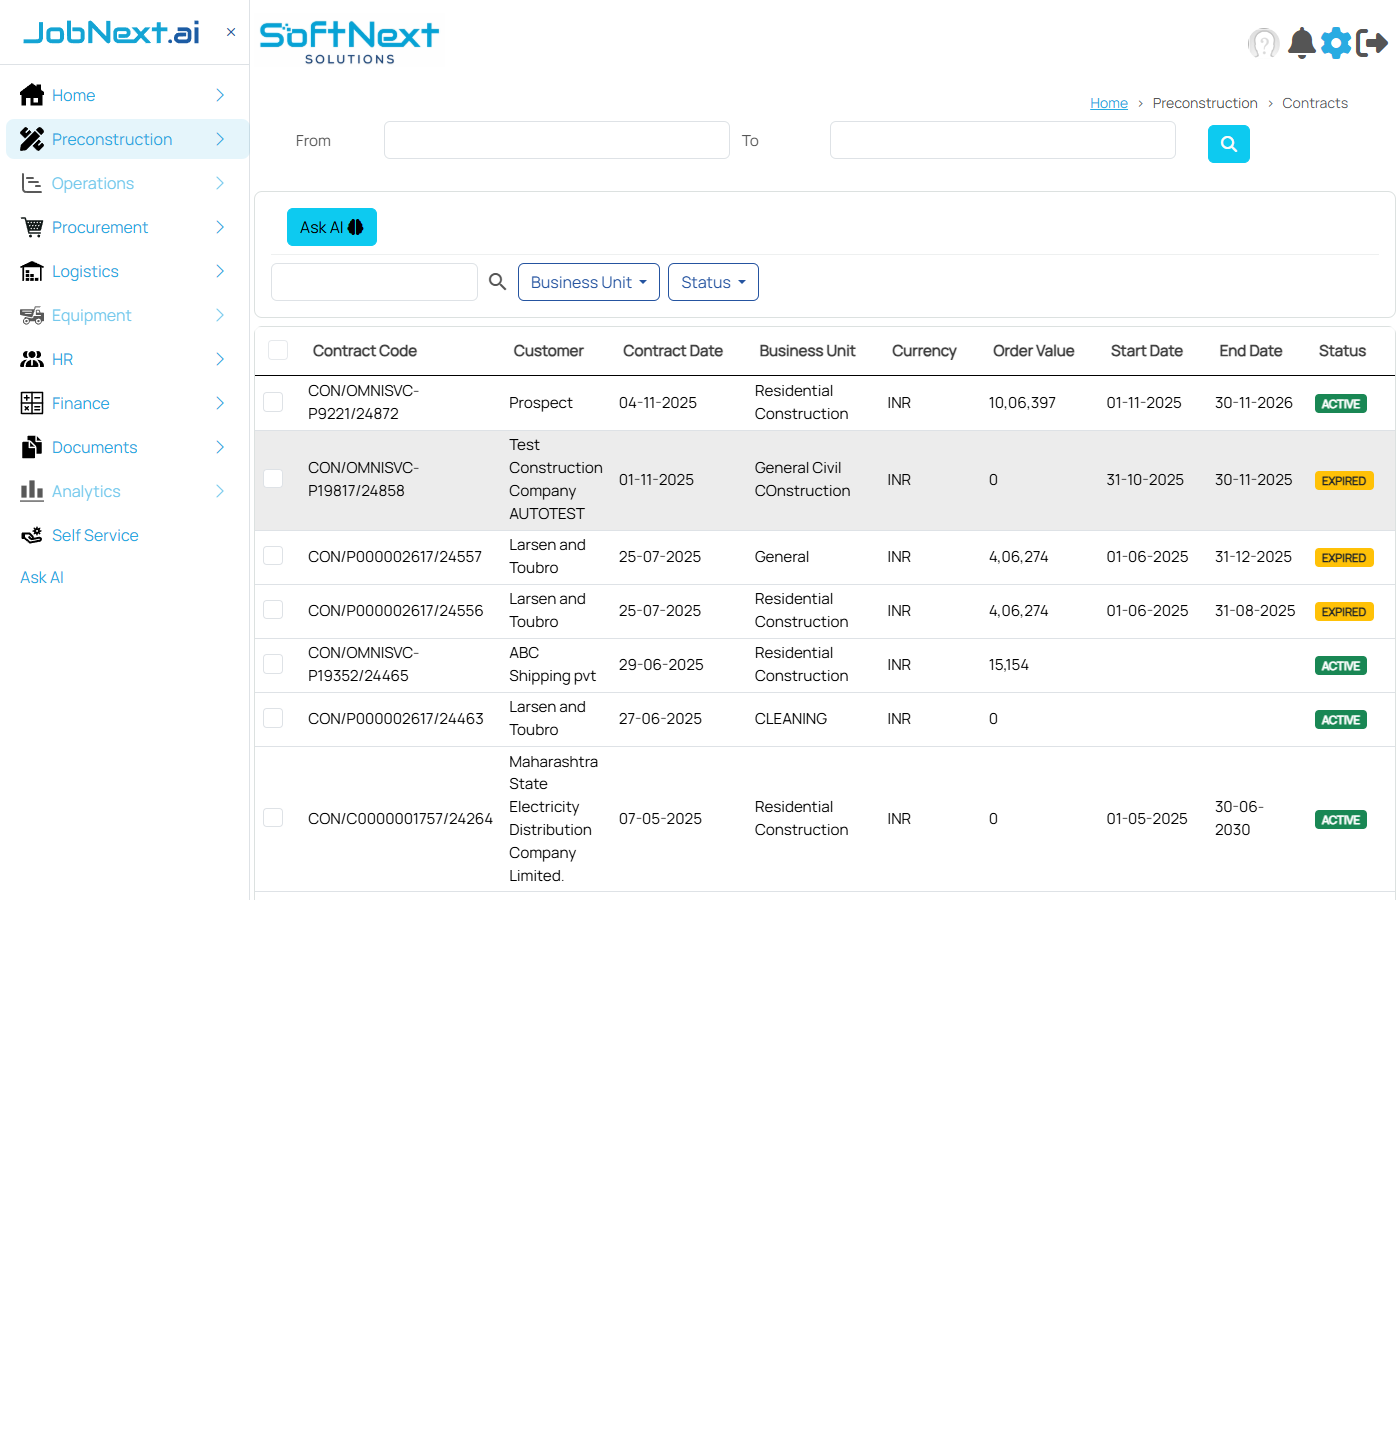This screenshot has height=1448, width=1400.
Task: Click Contracts in the breadcrumb
Action: coord(1315,103)
